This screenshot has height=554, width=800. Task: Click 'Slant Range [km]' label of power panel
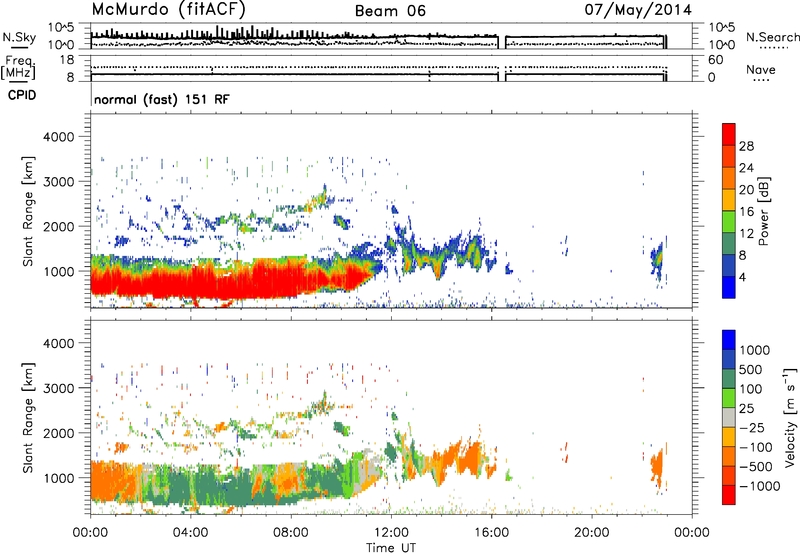(x=28, y=211)
